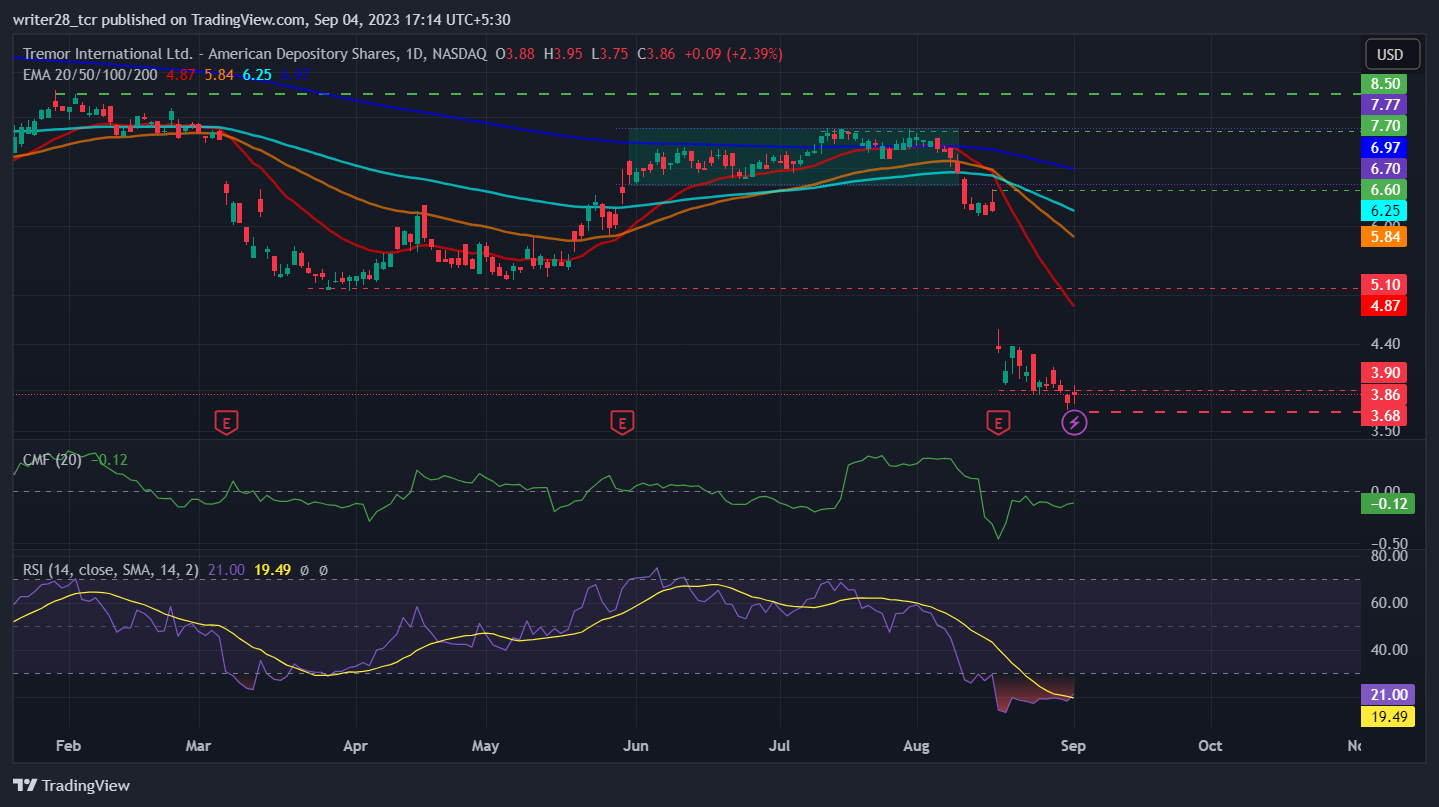This screenshot has width=1439, height=807.
Task: Click the 5.10 red price label
Action: (x=1385, y=284)
